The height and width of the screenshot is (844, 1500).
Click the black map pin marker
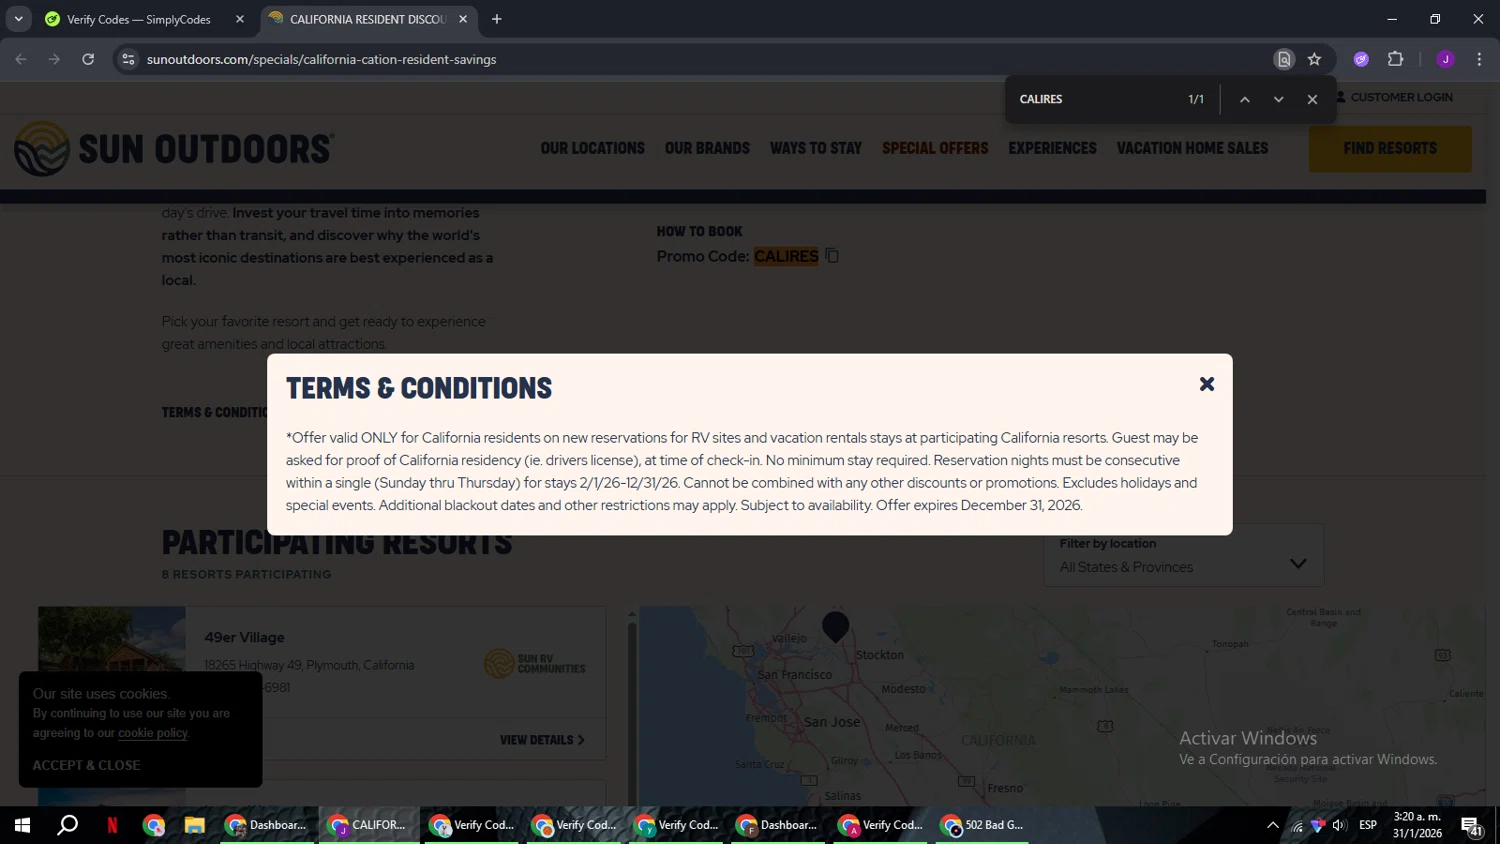[x=835, y=627]
